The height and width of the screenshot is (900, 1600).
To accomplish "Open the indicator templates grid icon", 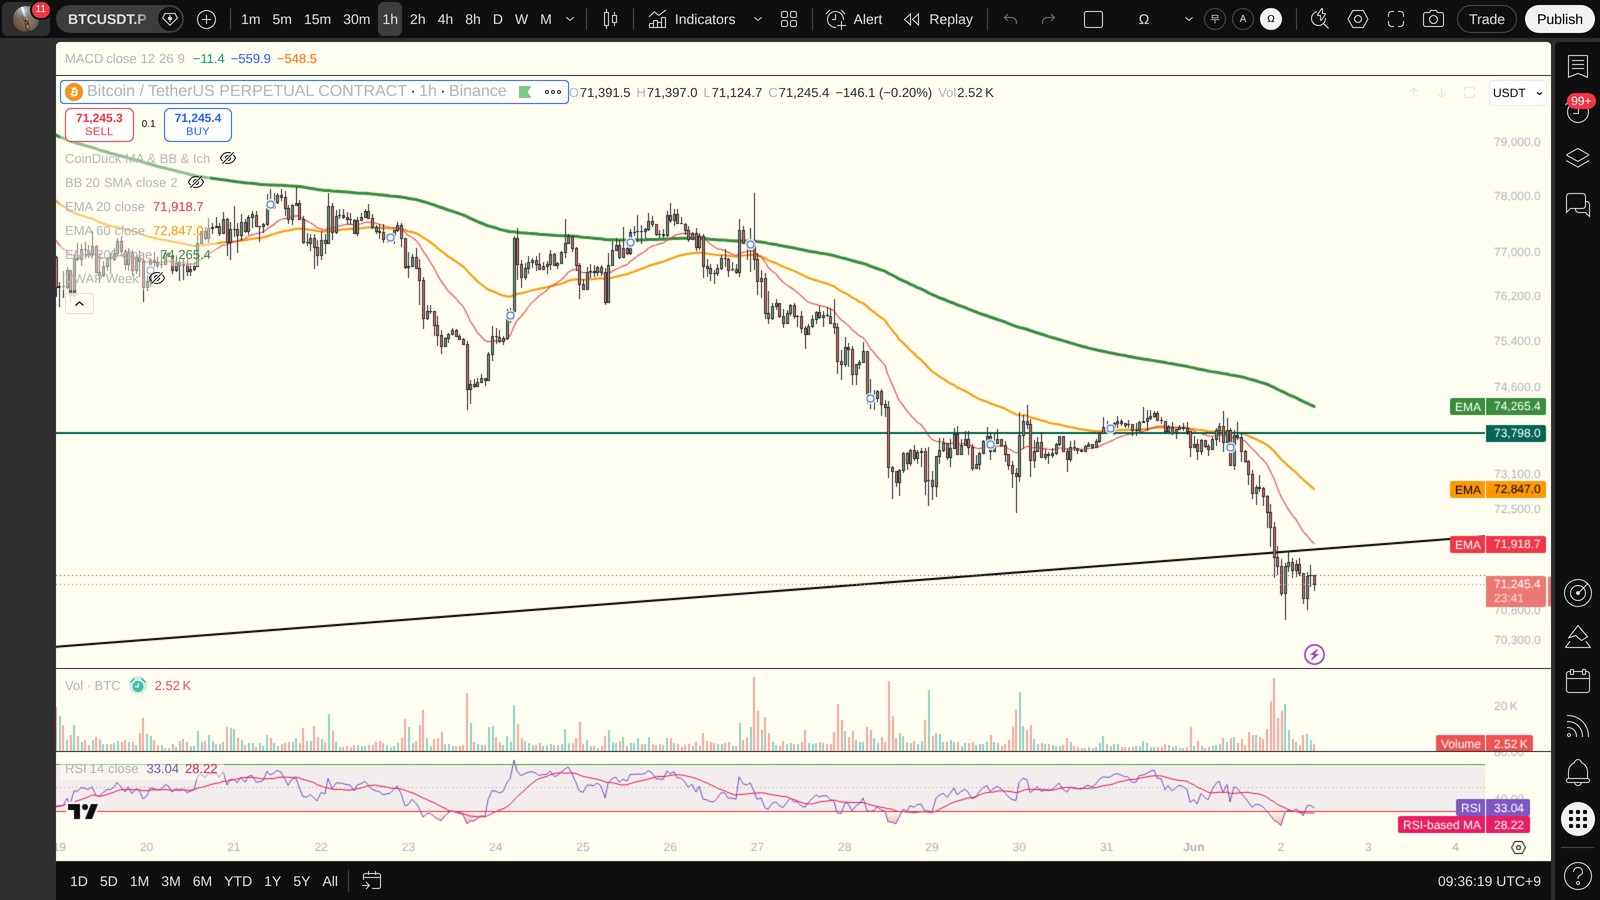I will tap(789, 19).
